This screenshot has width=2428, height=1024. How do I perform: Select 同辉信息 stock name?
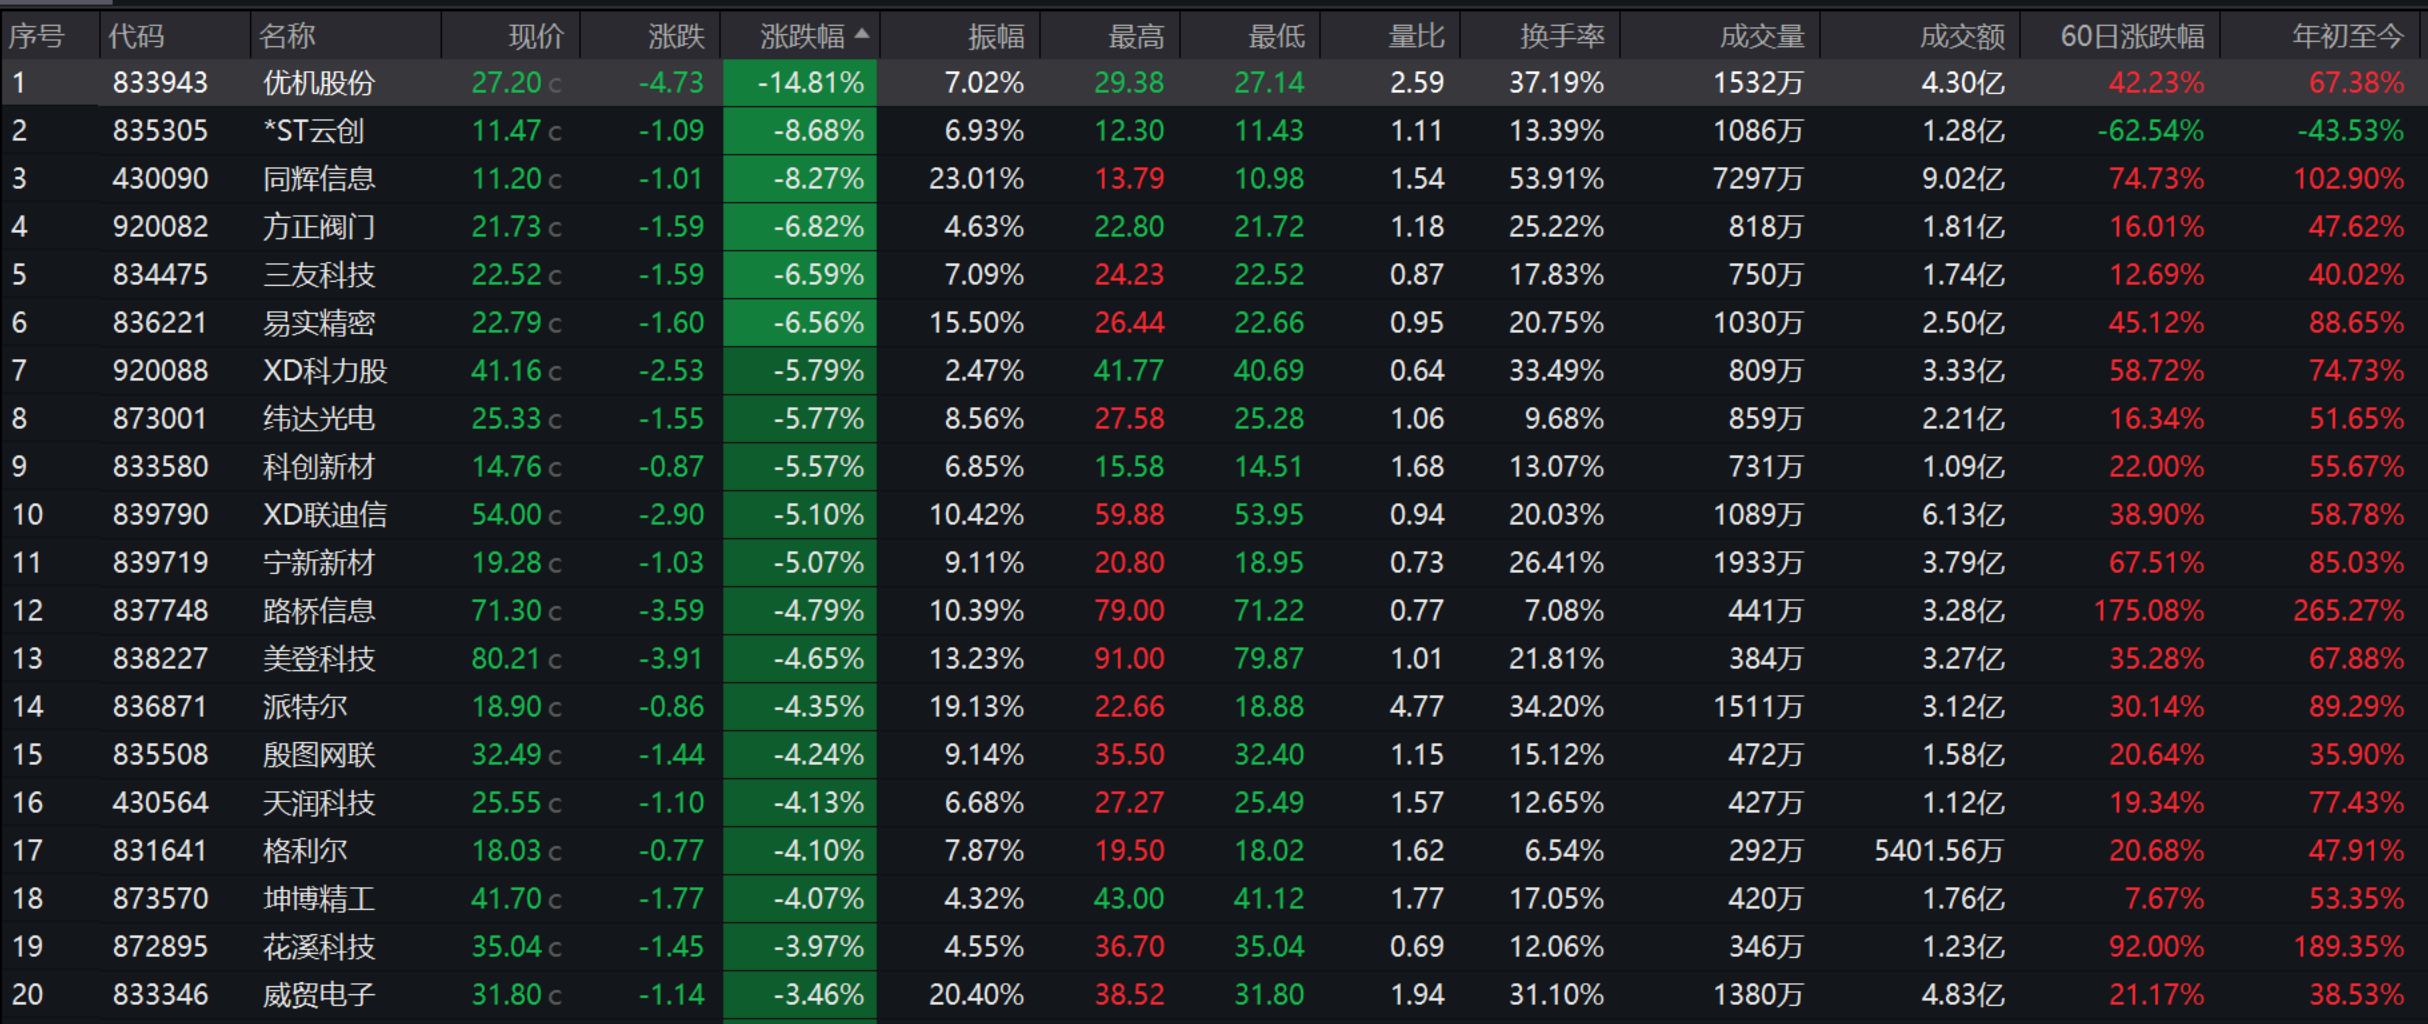pyautogui.click(x=319, y=179)
